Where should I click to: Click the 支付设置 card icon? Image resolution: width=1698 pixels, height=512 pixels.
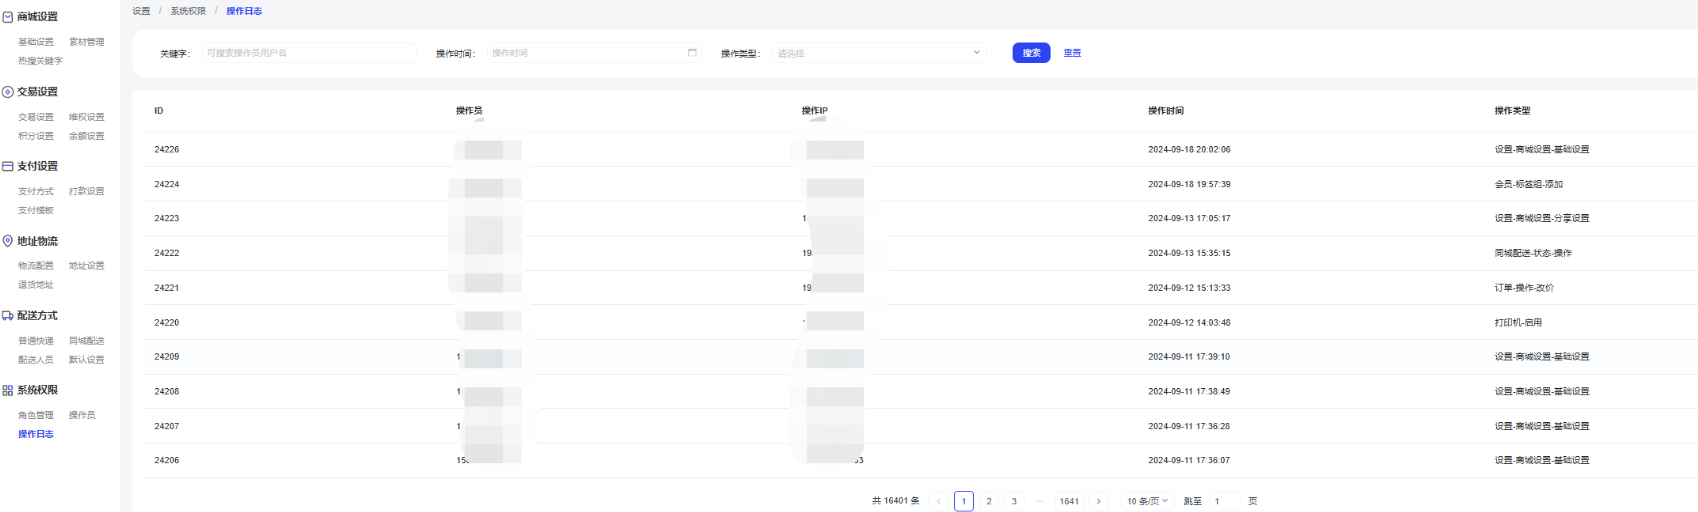(8, 166)
